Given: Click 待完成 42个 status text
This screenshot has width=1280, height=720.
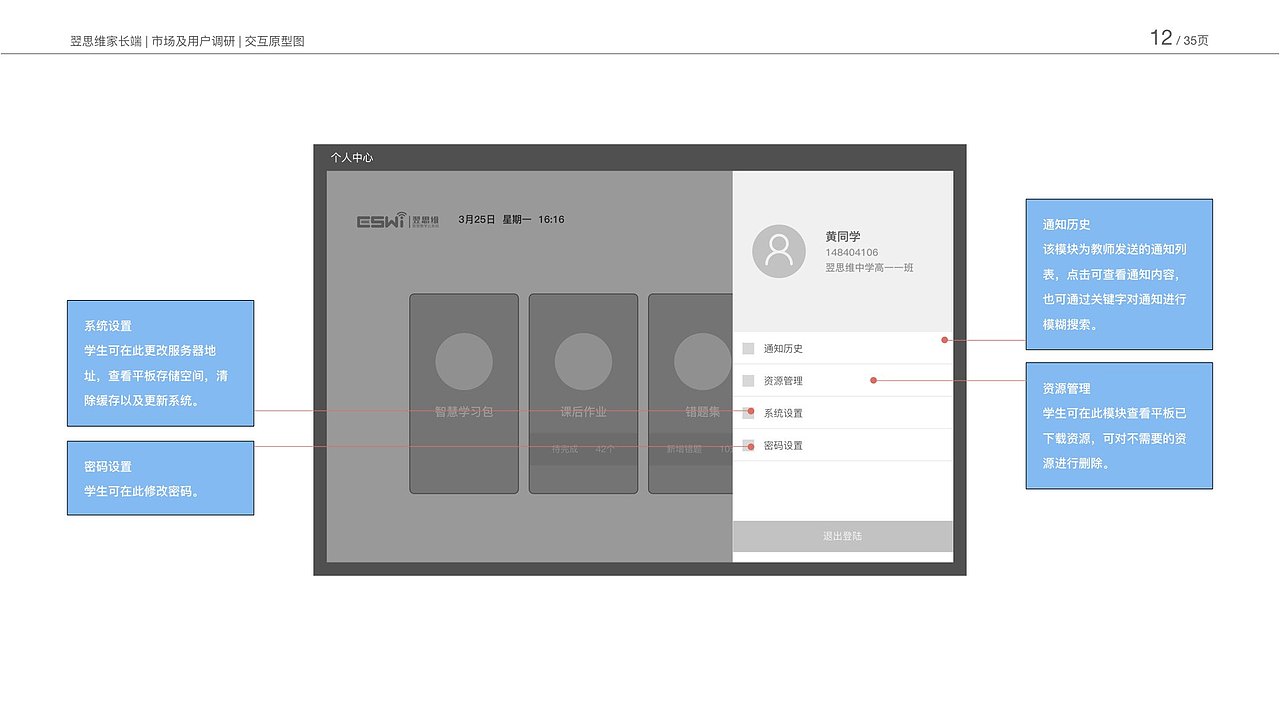Looking at the screenshot, I should tap(583, 449).
